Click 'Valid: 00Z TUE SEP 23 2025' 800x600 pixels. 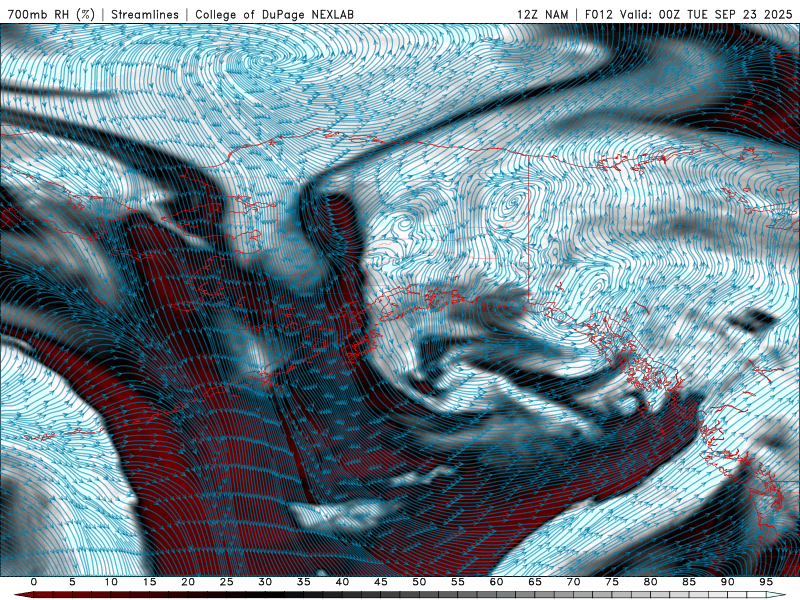coord(706,14)
